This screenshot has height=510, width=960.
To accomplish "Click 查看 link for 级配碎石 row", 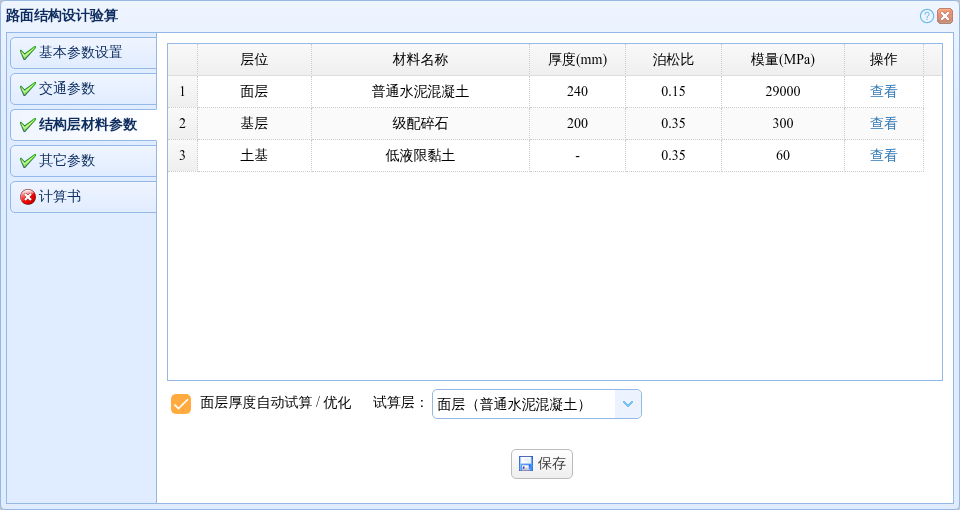I will [883, 124].
